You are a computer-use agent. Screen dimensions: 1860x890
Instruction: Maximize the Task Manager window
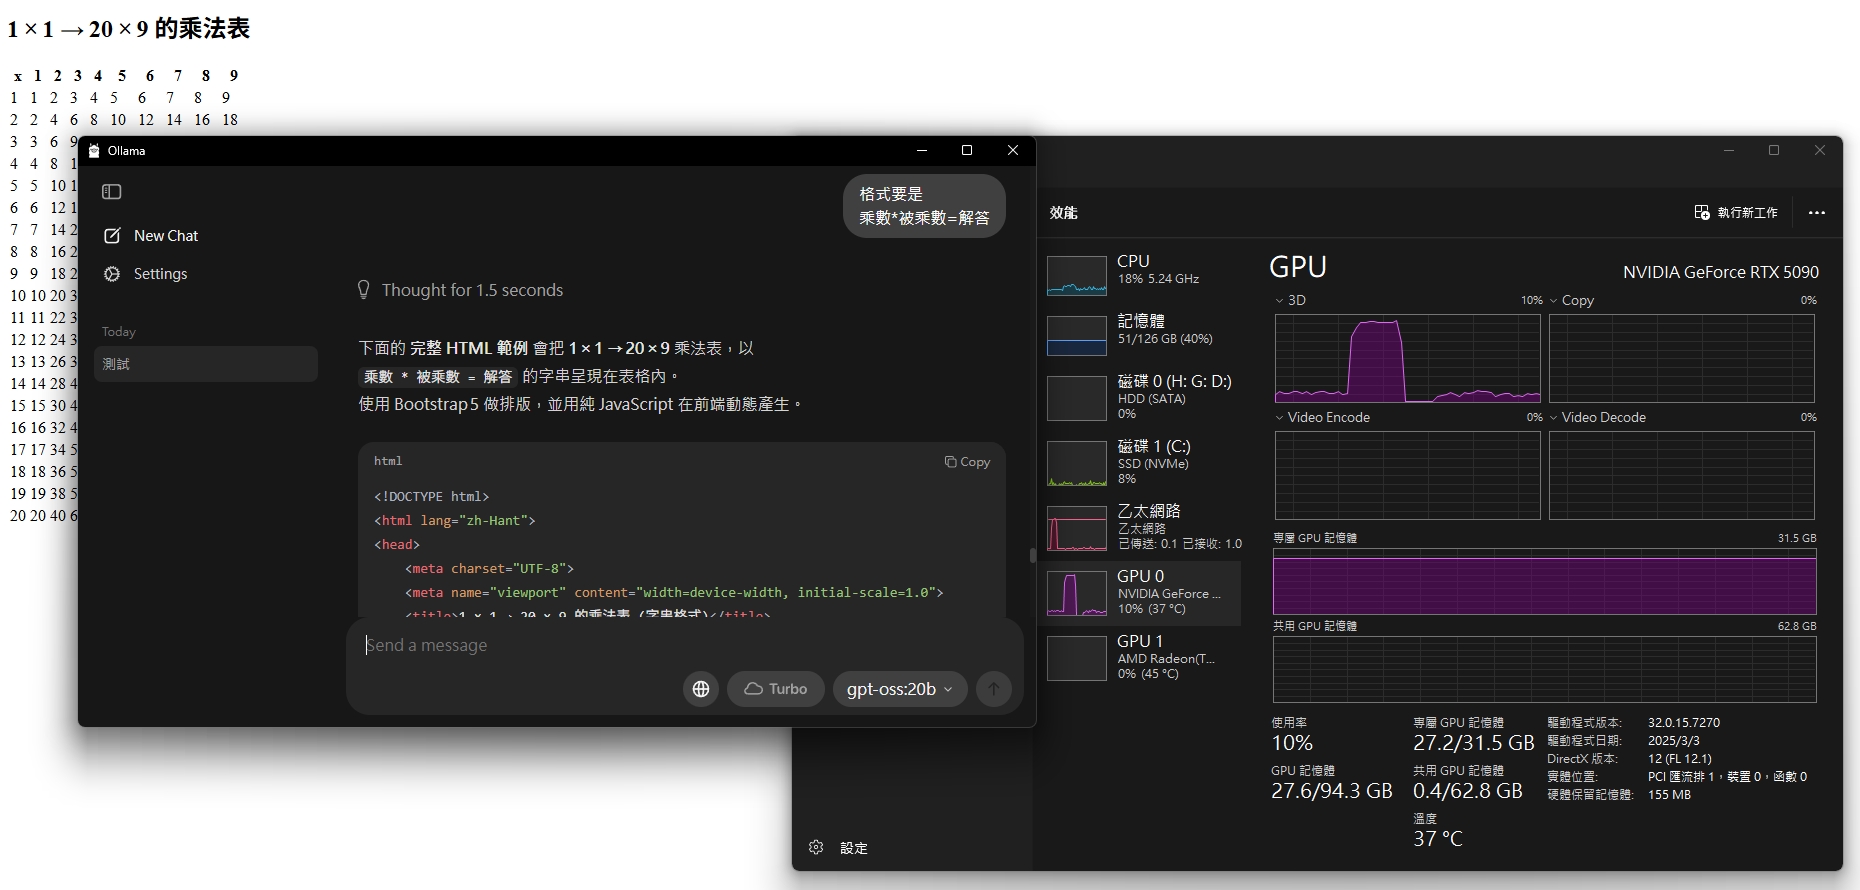(x=1774, y=150)
